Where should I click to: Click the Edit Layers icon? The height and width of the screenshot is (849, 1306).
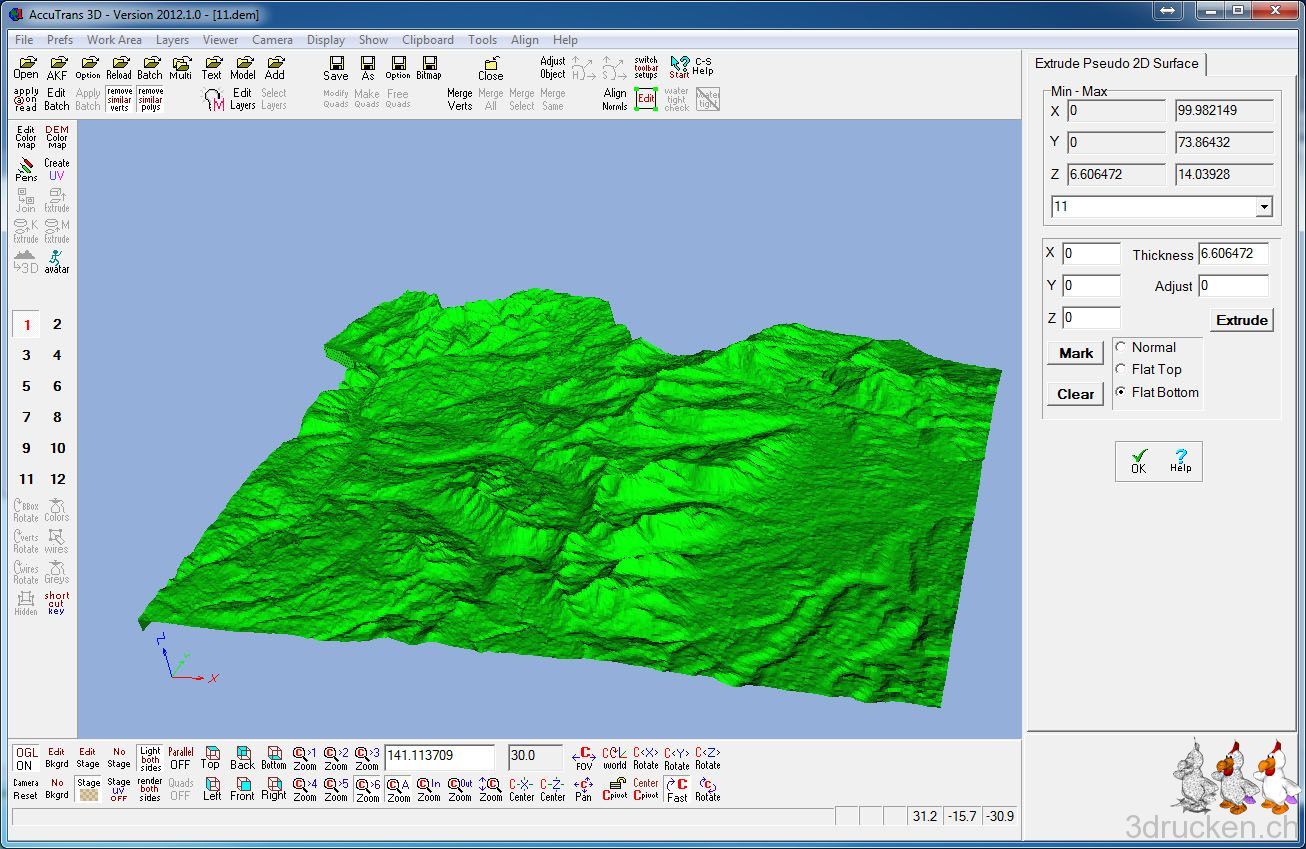click(x=242, y=99)
